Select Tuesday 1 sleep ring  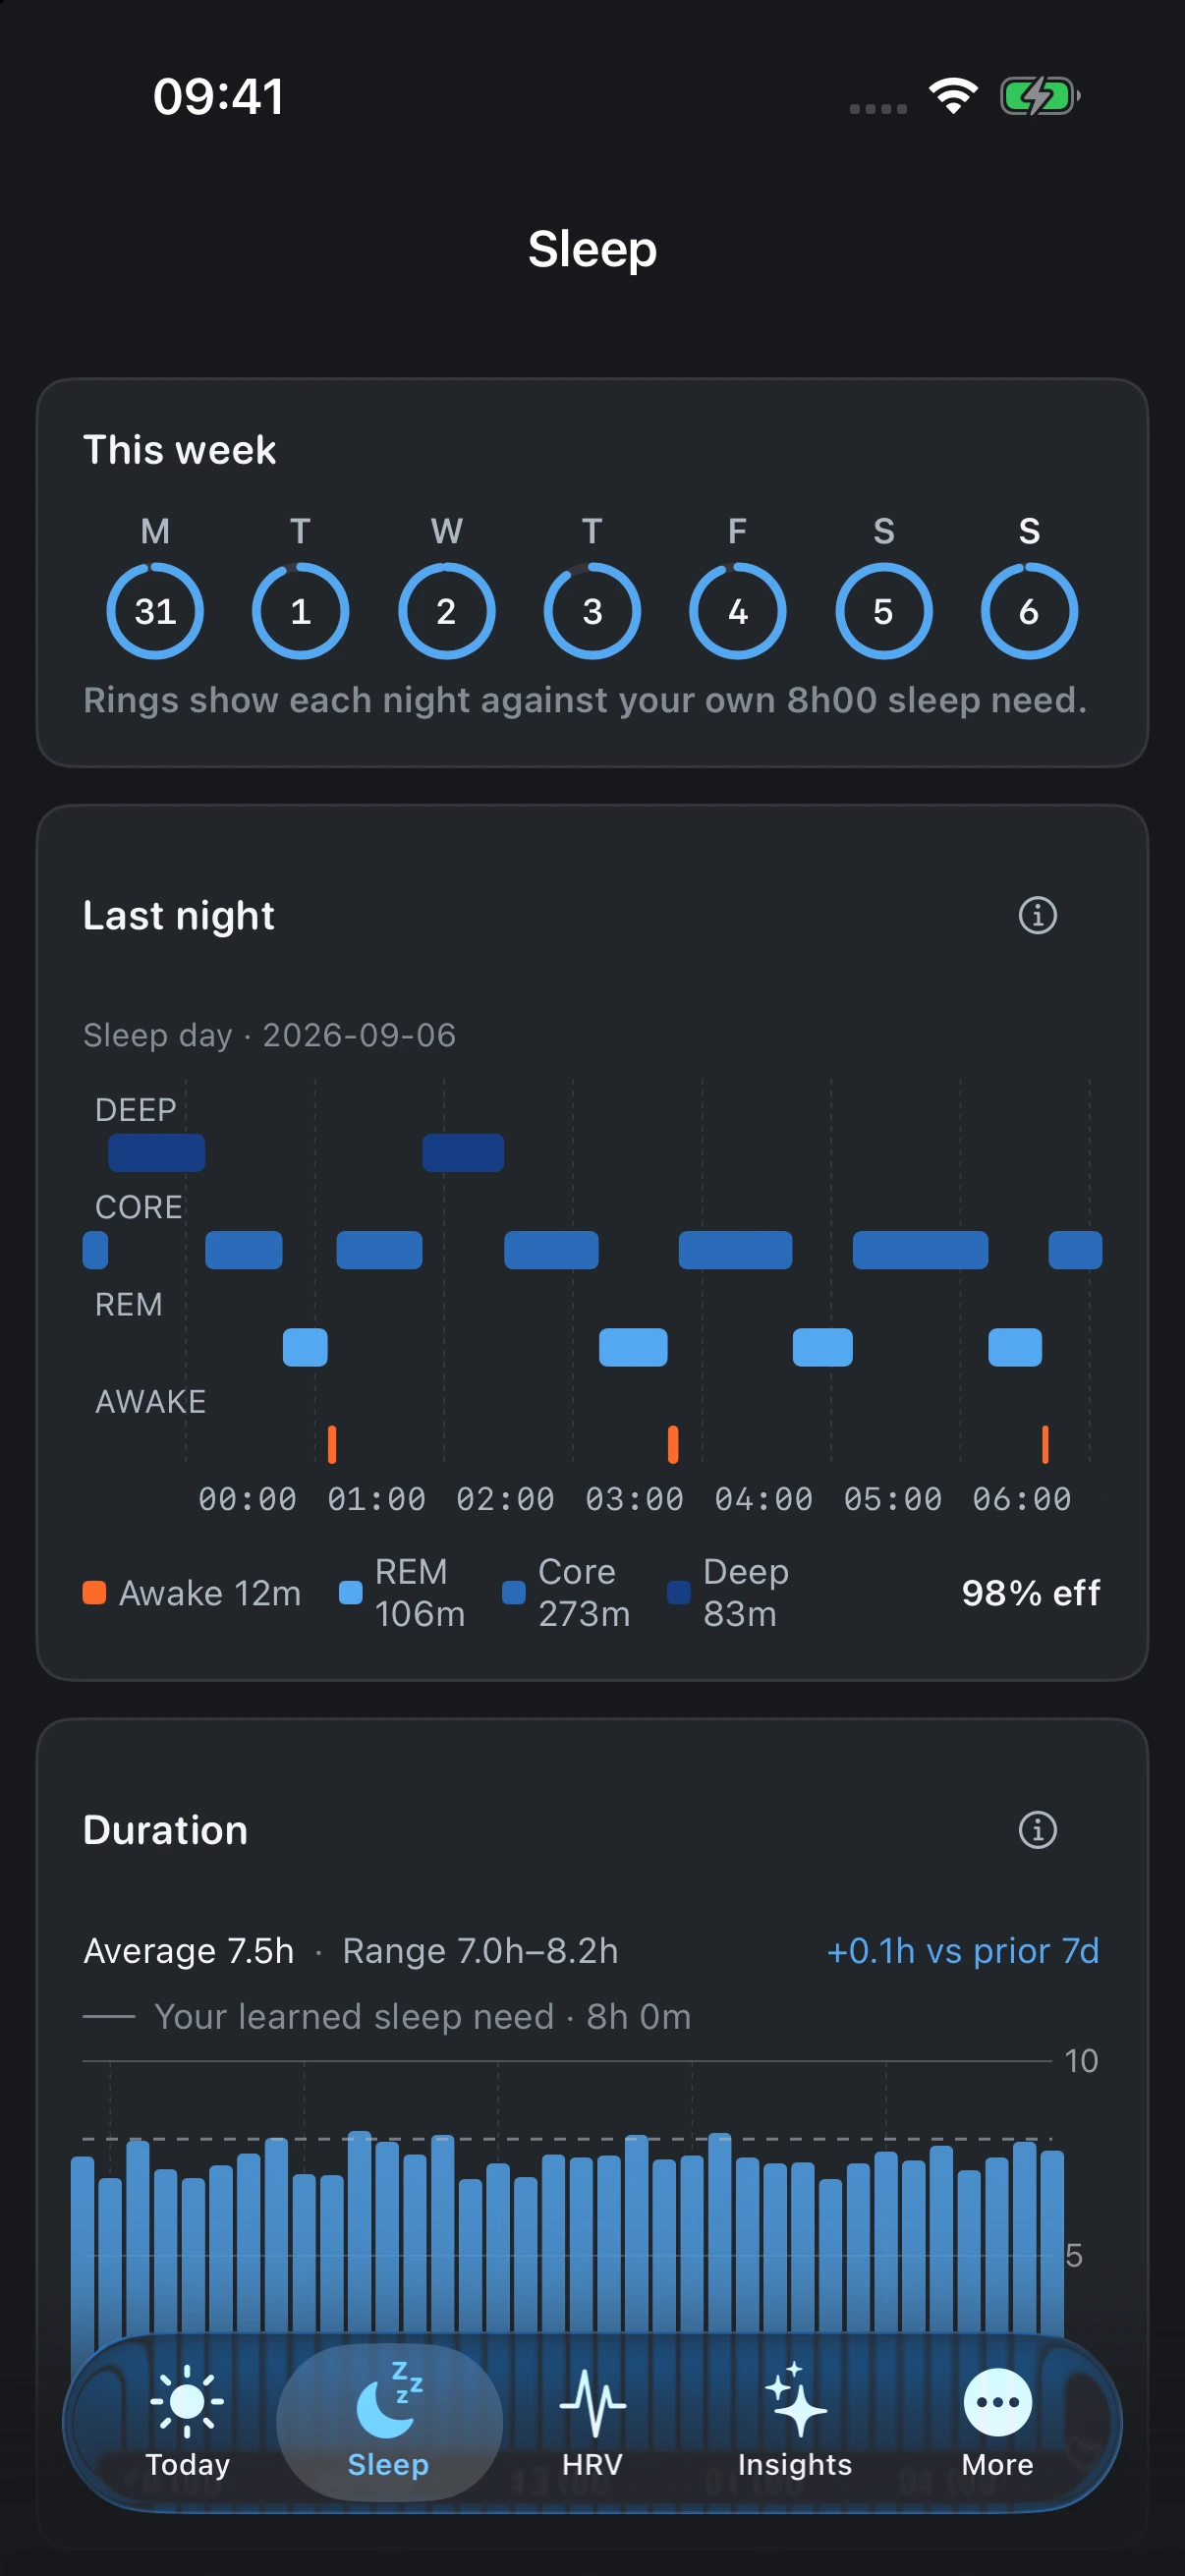pyautogui.click(x=300, y=611)
